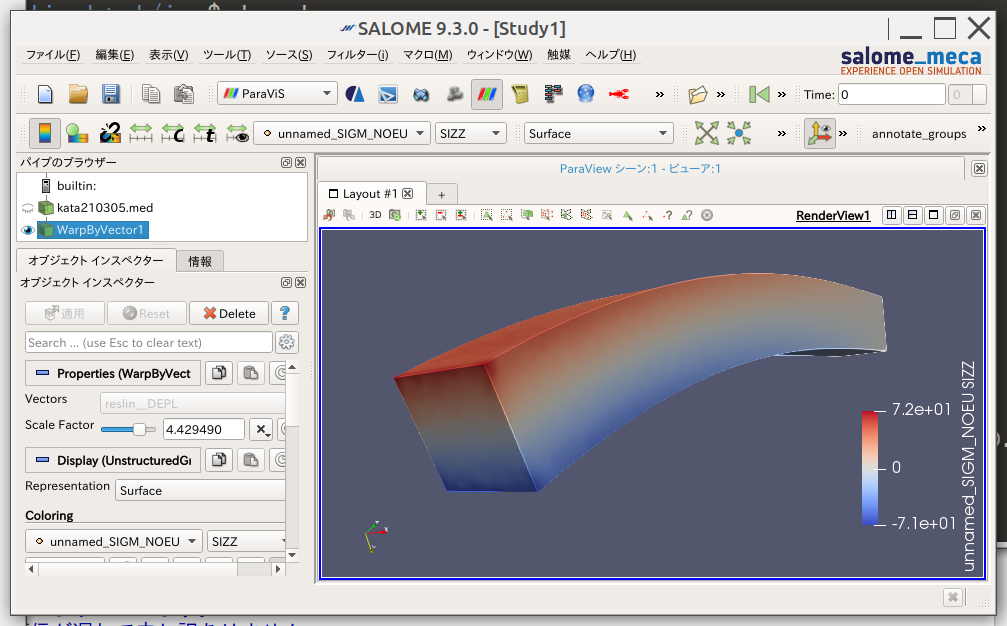
Task: Click the hover question-mark points icon
Action: point(668,215)
